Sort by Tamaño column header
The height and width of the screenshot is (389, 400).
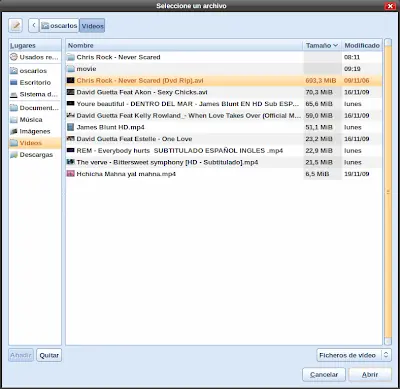[322, 45]
